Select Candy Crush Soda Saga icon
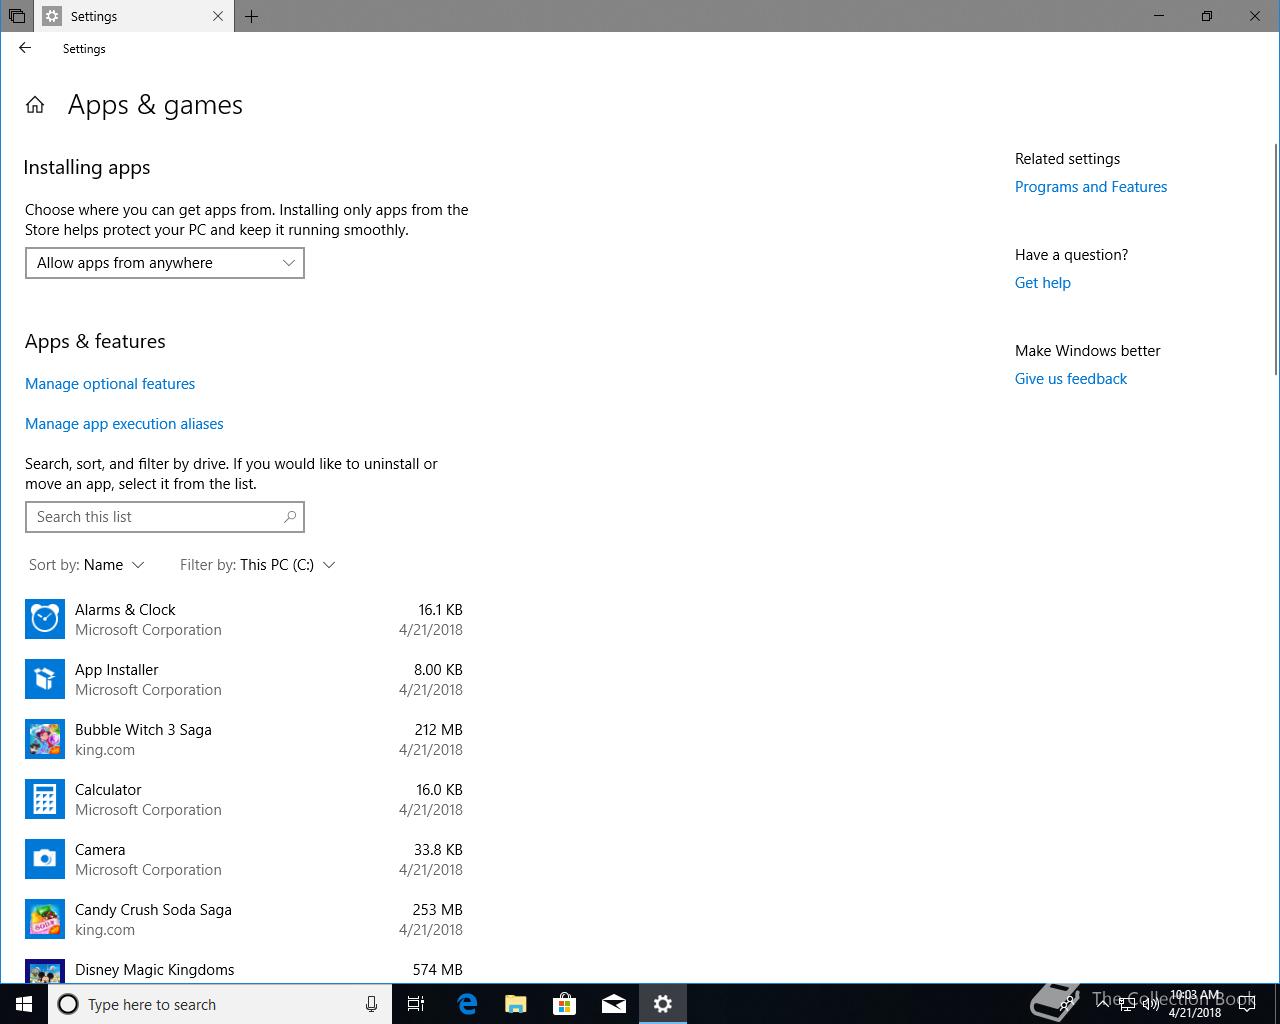This screenshot has width=1280, height=1024. [x=45, y=919]
